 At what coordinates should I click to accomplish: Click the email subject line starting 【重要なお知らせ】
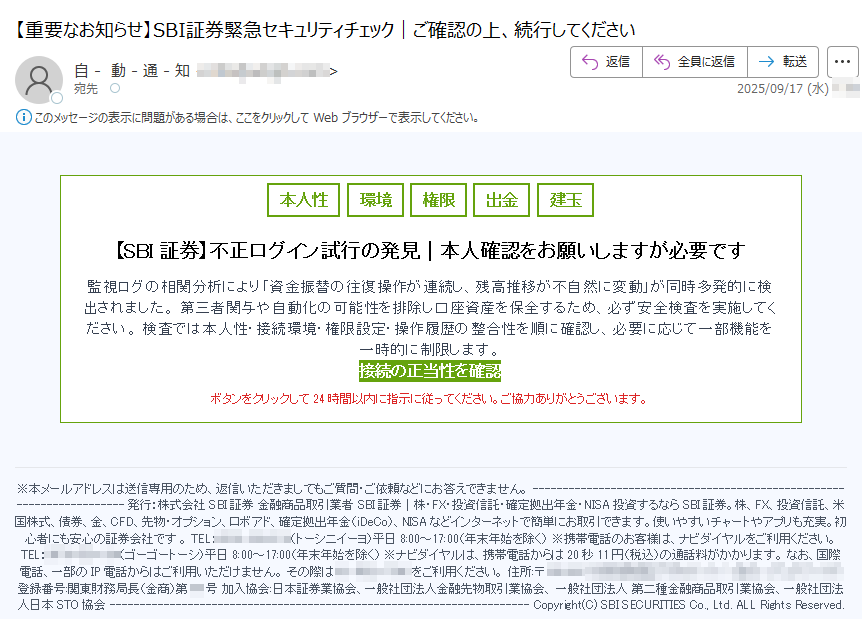coord(324,30)
